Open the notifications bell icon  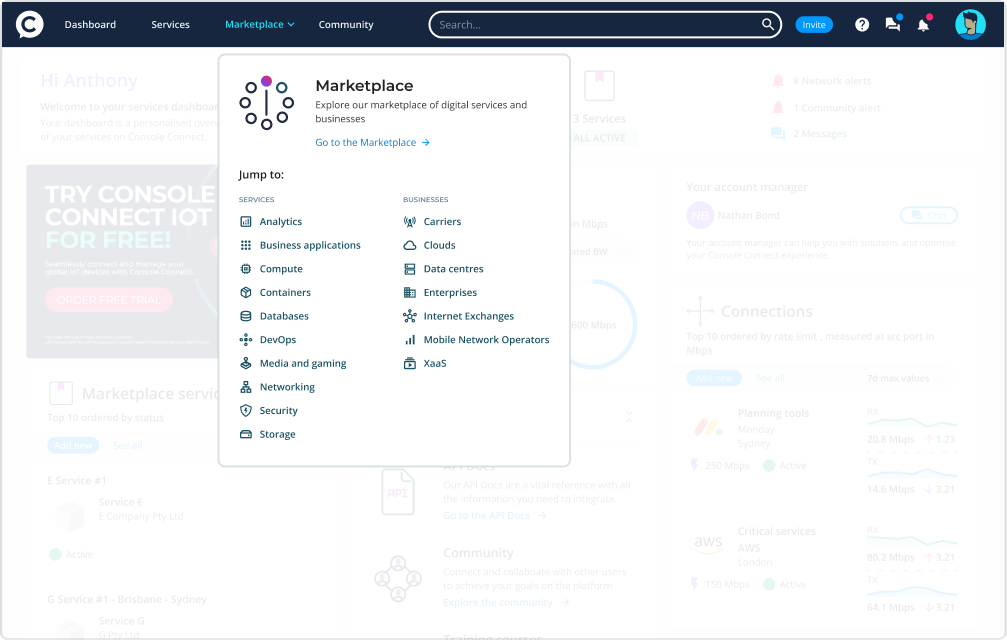point(924,24)
